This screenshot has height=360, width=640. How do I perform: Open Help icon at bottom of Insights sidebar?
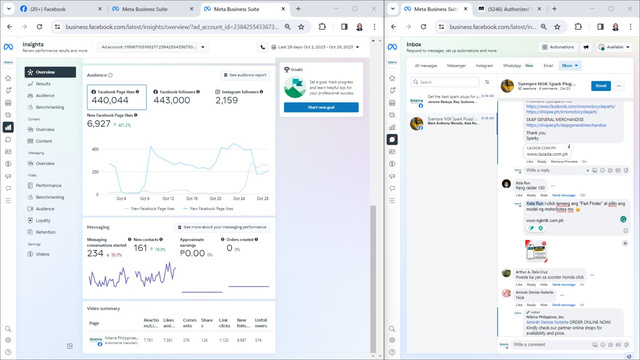click(x=8, y=352)
